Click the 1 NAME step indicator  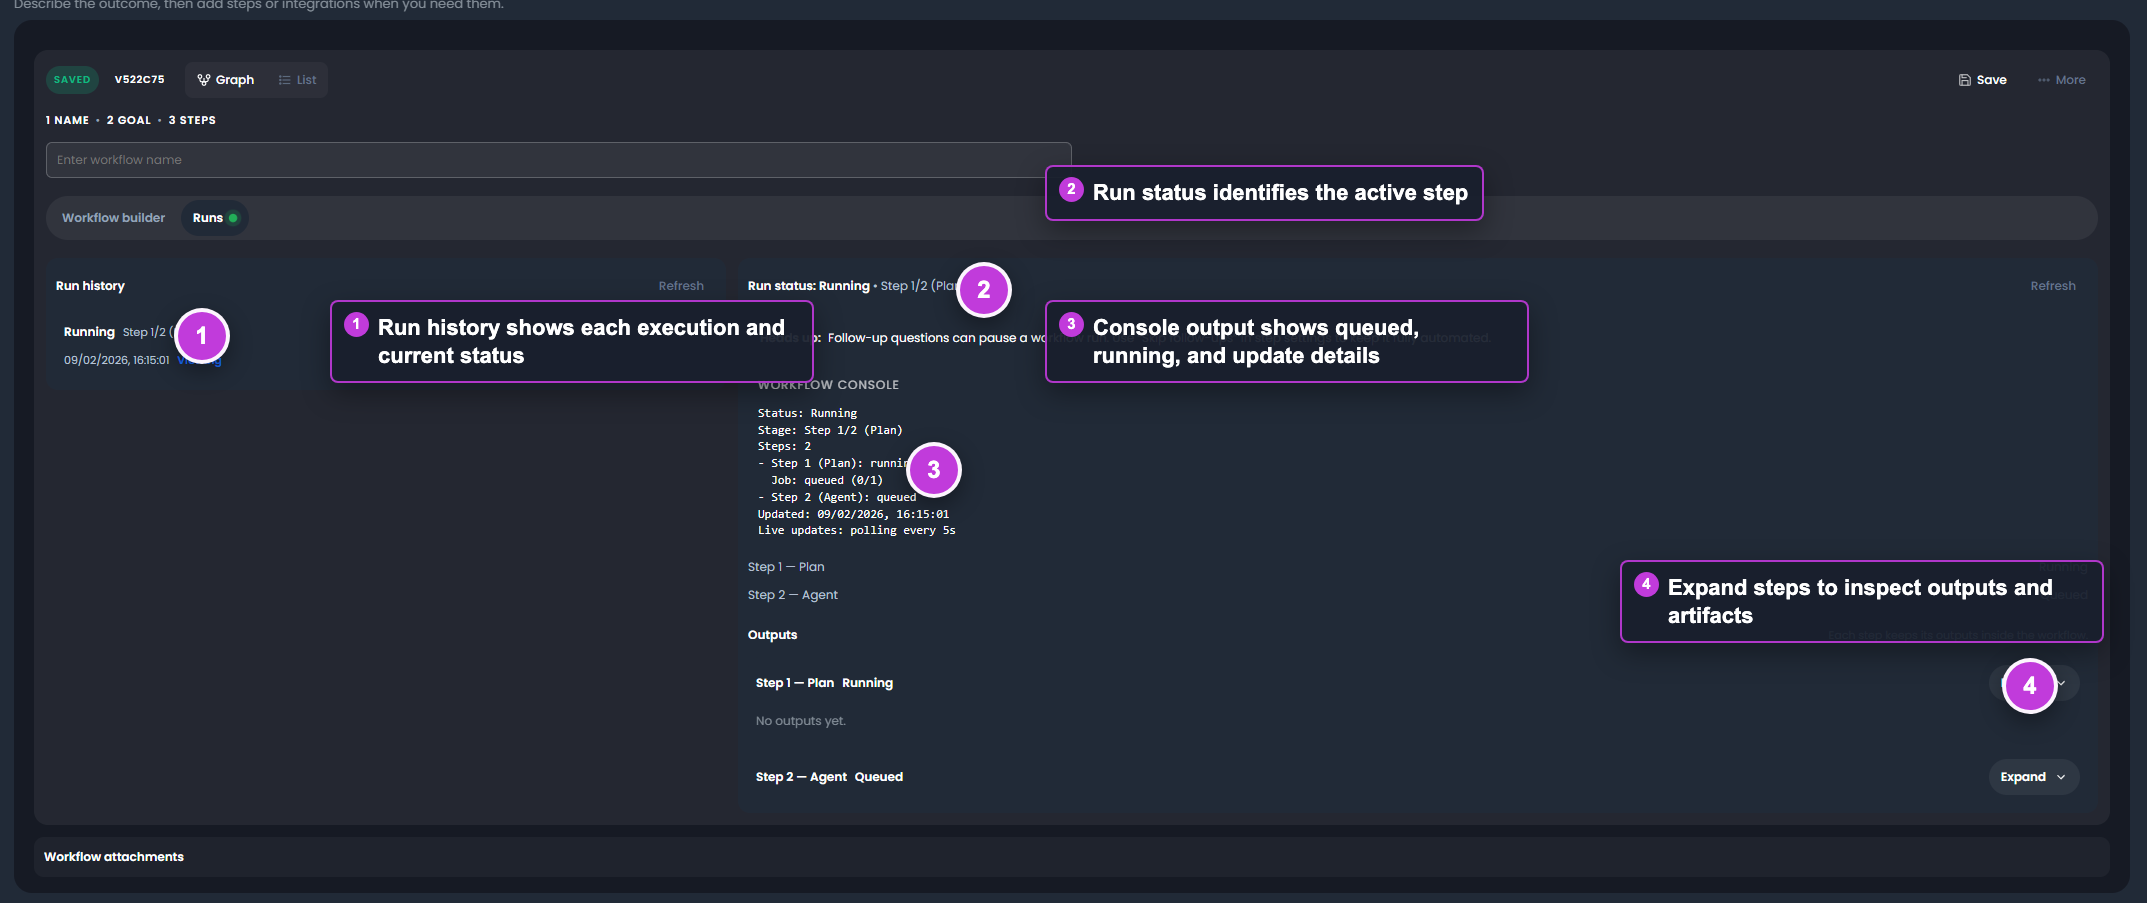coord(67,120)
